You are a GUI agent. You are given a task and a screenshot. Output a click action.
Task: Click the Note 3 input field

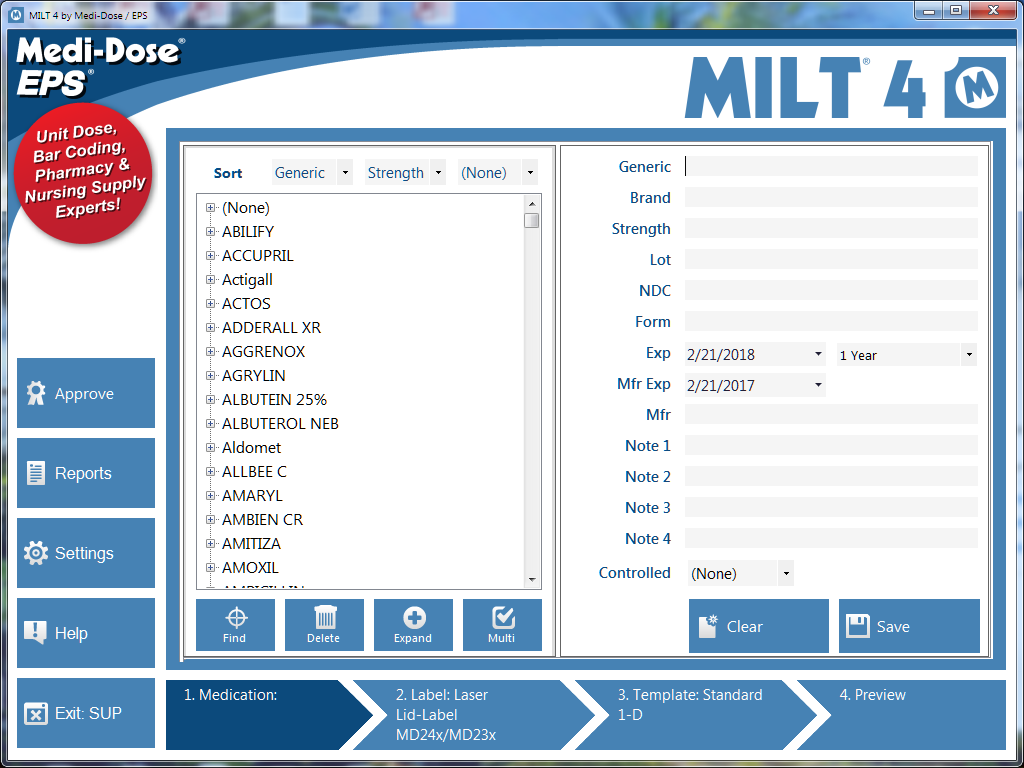click(x=831, y=507)
